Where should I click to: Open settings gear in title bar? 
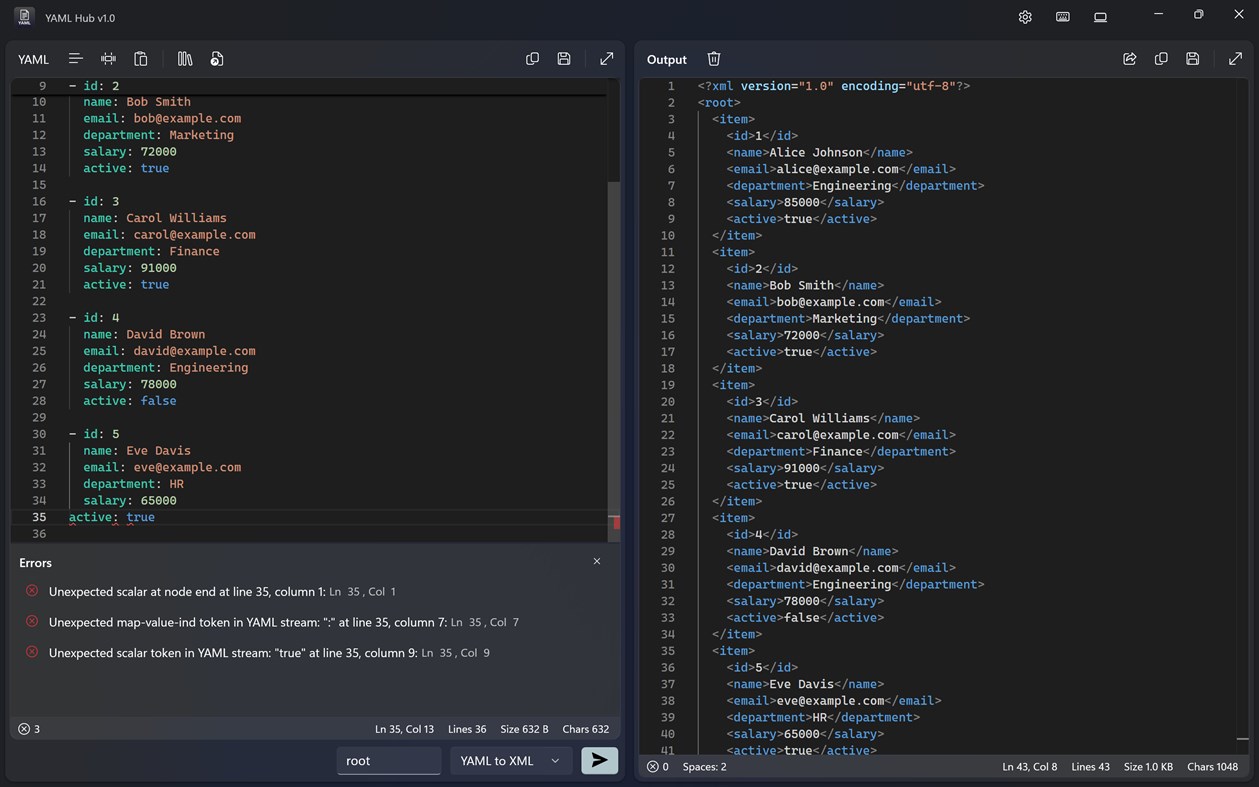click(1025, 17)
